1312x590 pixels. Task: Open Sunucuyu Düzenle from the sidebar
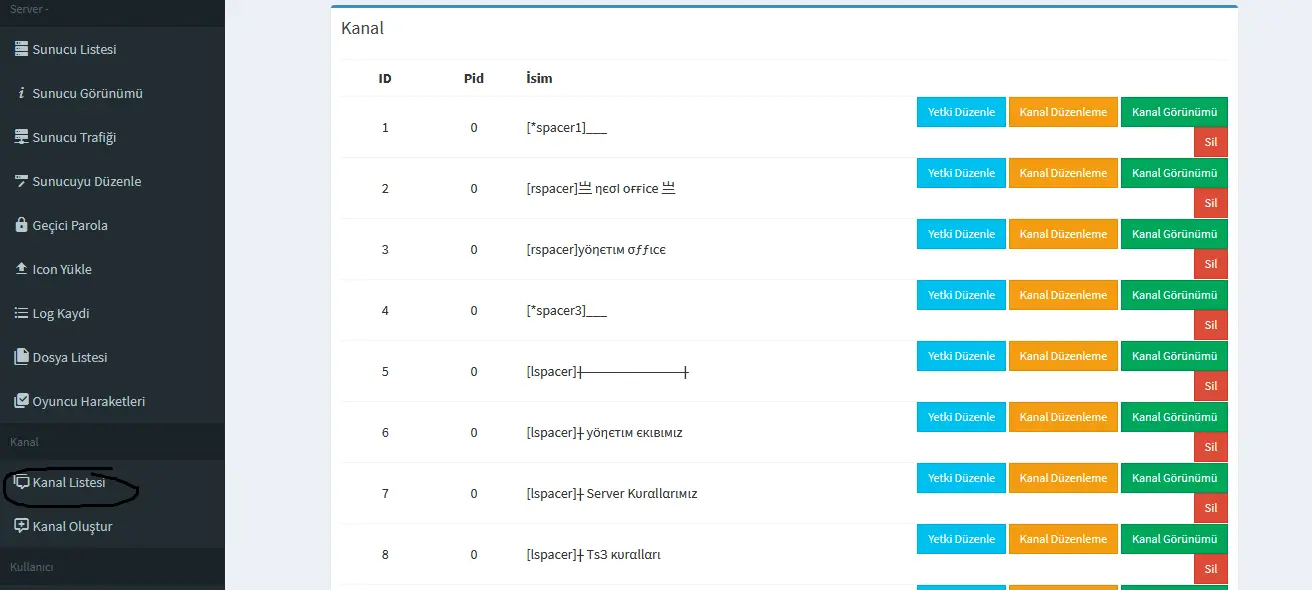point(86,181)
